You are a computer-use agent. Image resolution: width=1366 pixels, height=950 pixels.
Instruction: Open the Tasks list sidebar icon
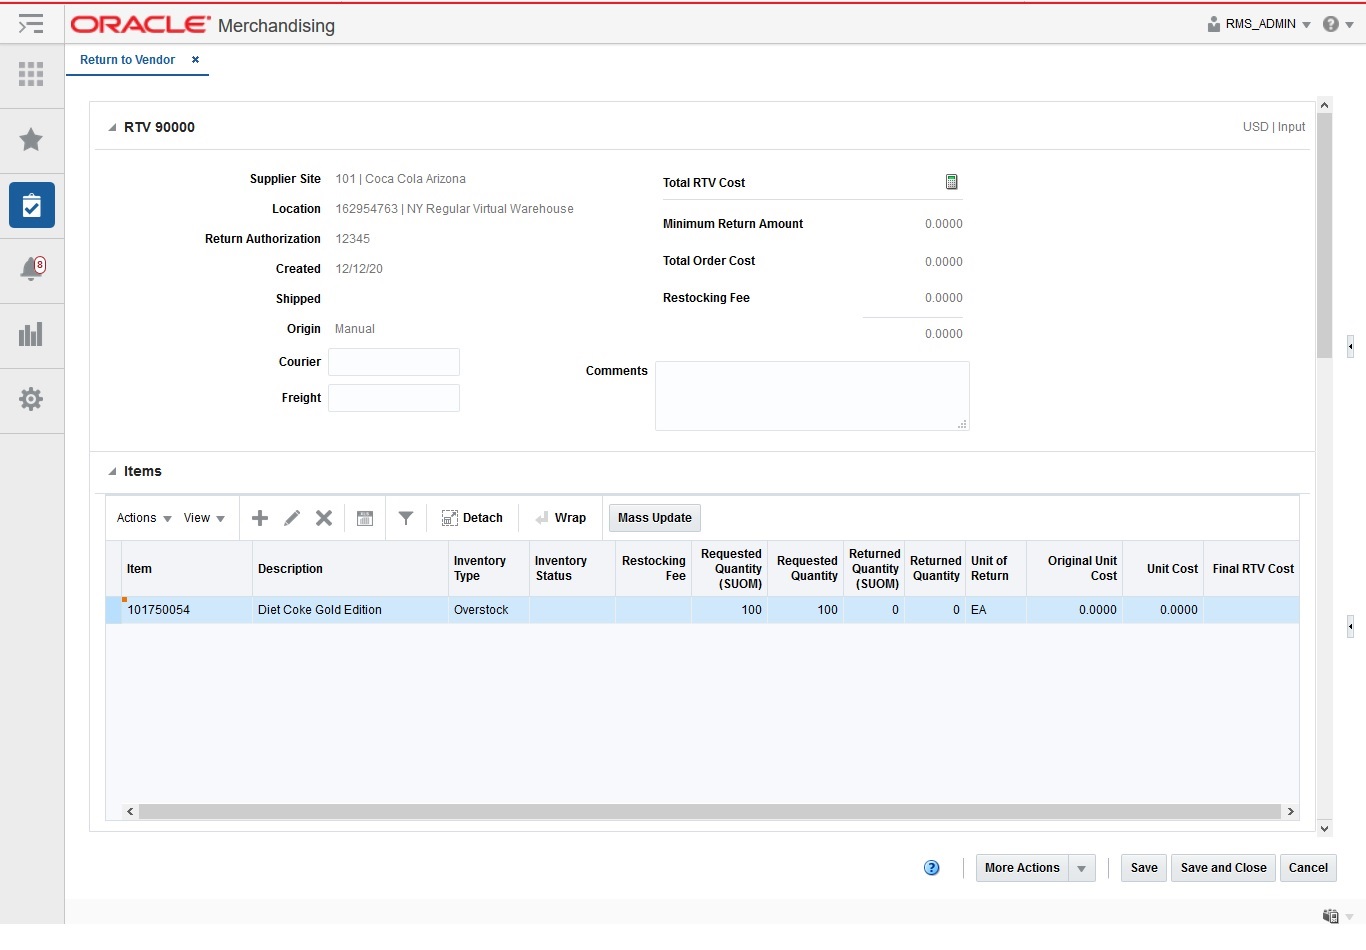click(31, 205)
